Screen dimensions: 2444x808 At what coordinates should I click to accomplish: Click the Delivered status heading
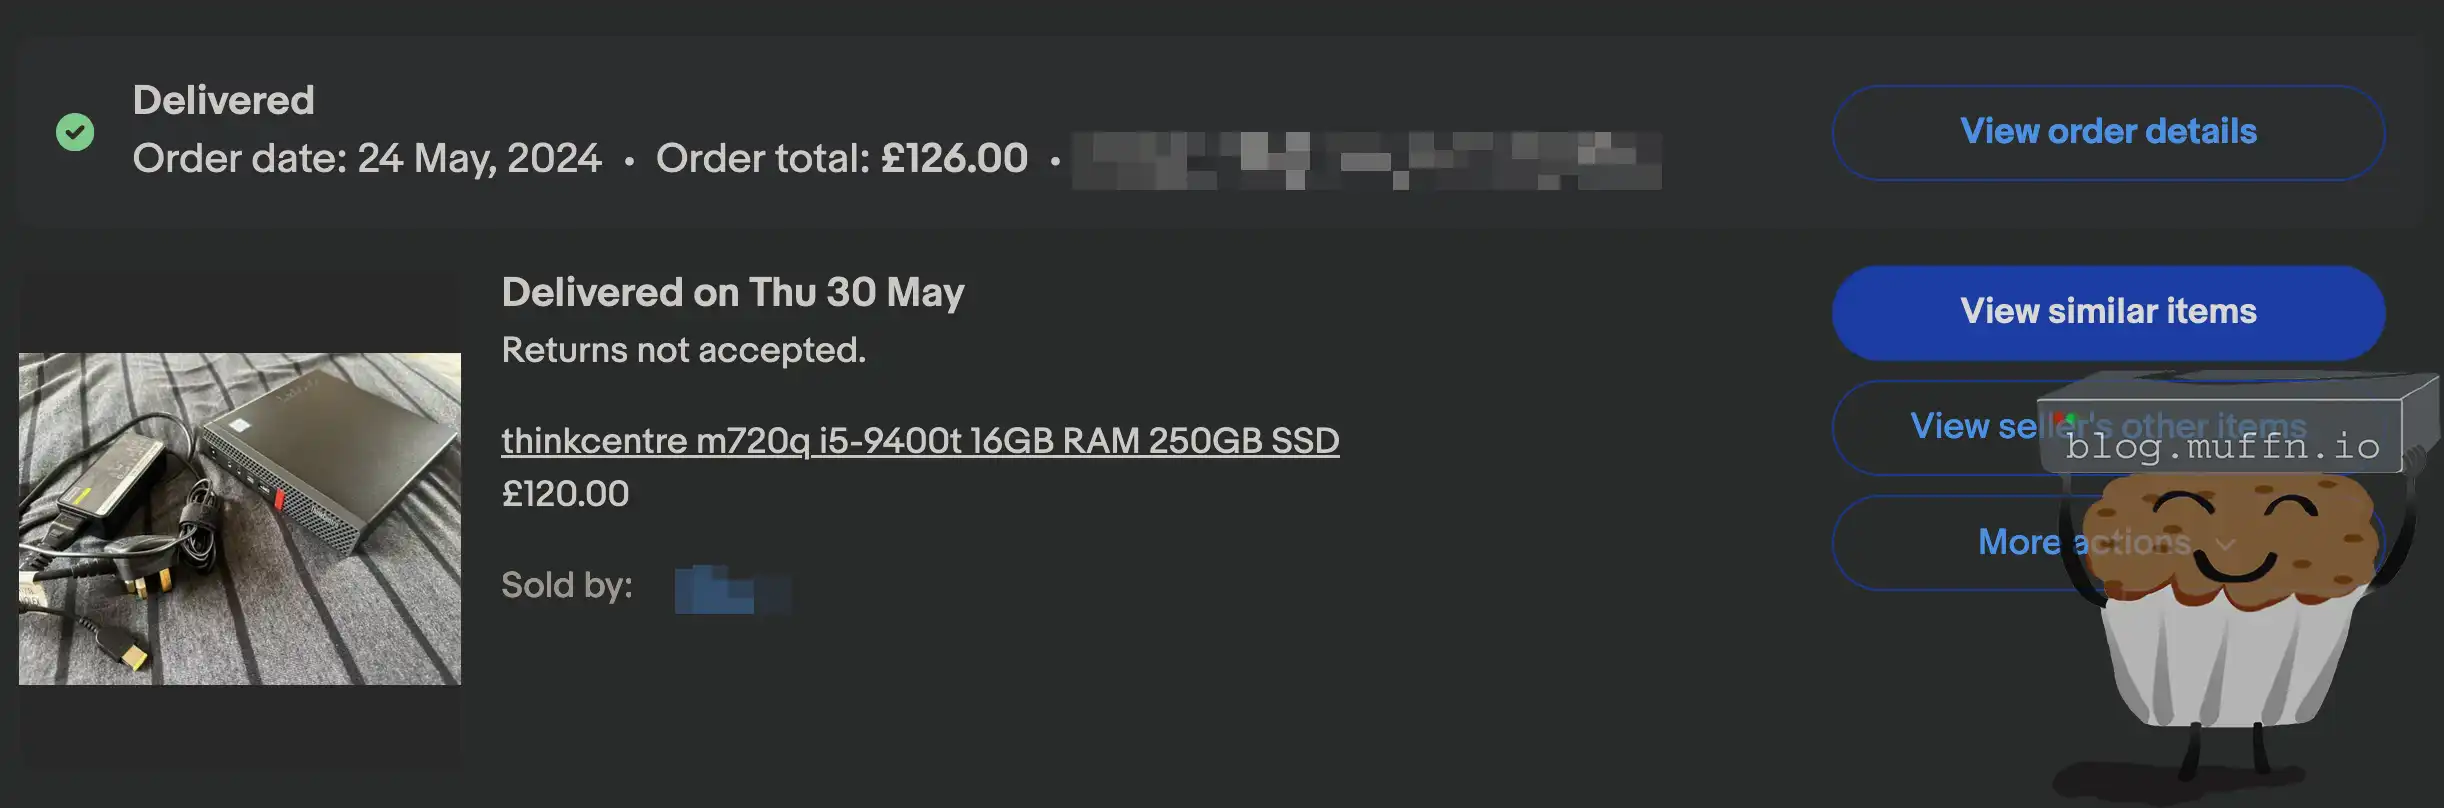pos(224,100)
